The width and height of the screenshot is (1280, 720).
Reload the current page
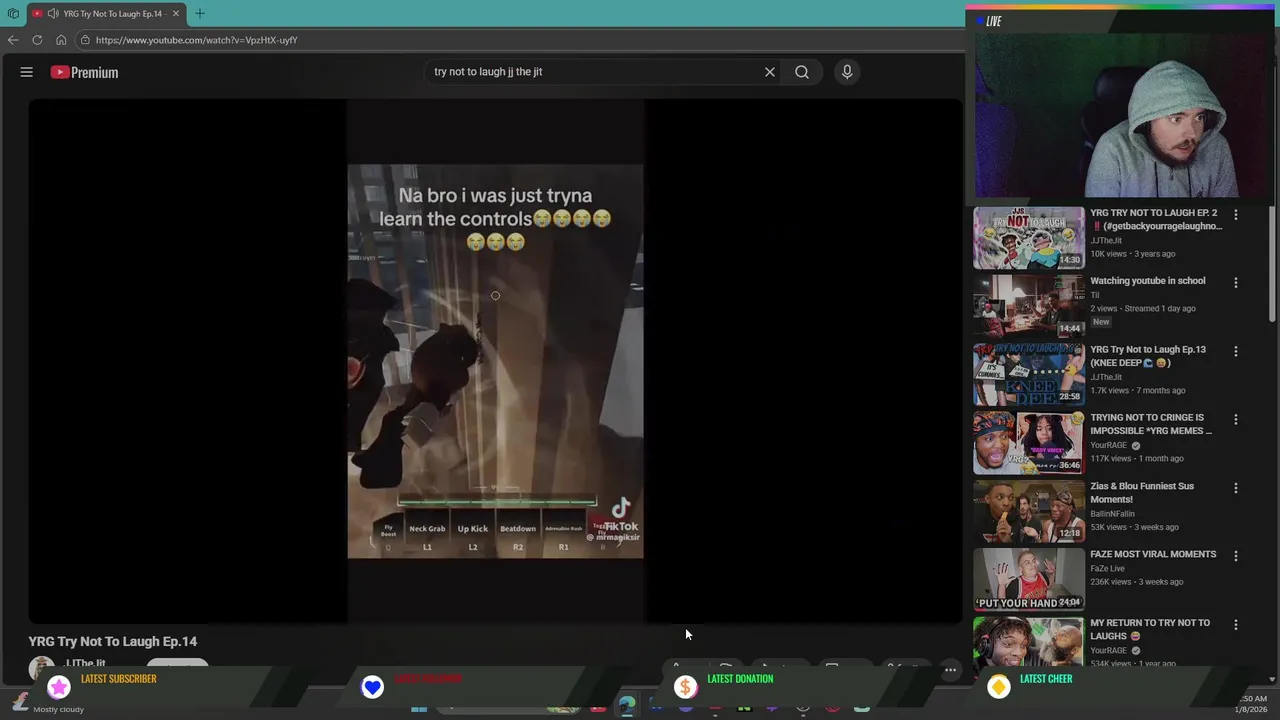tap(37, 40)
